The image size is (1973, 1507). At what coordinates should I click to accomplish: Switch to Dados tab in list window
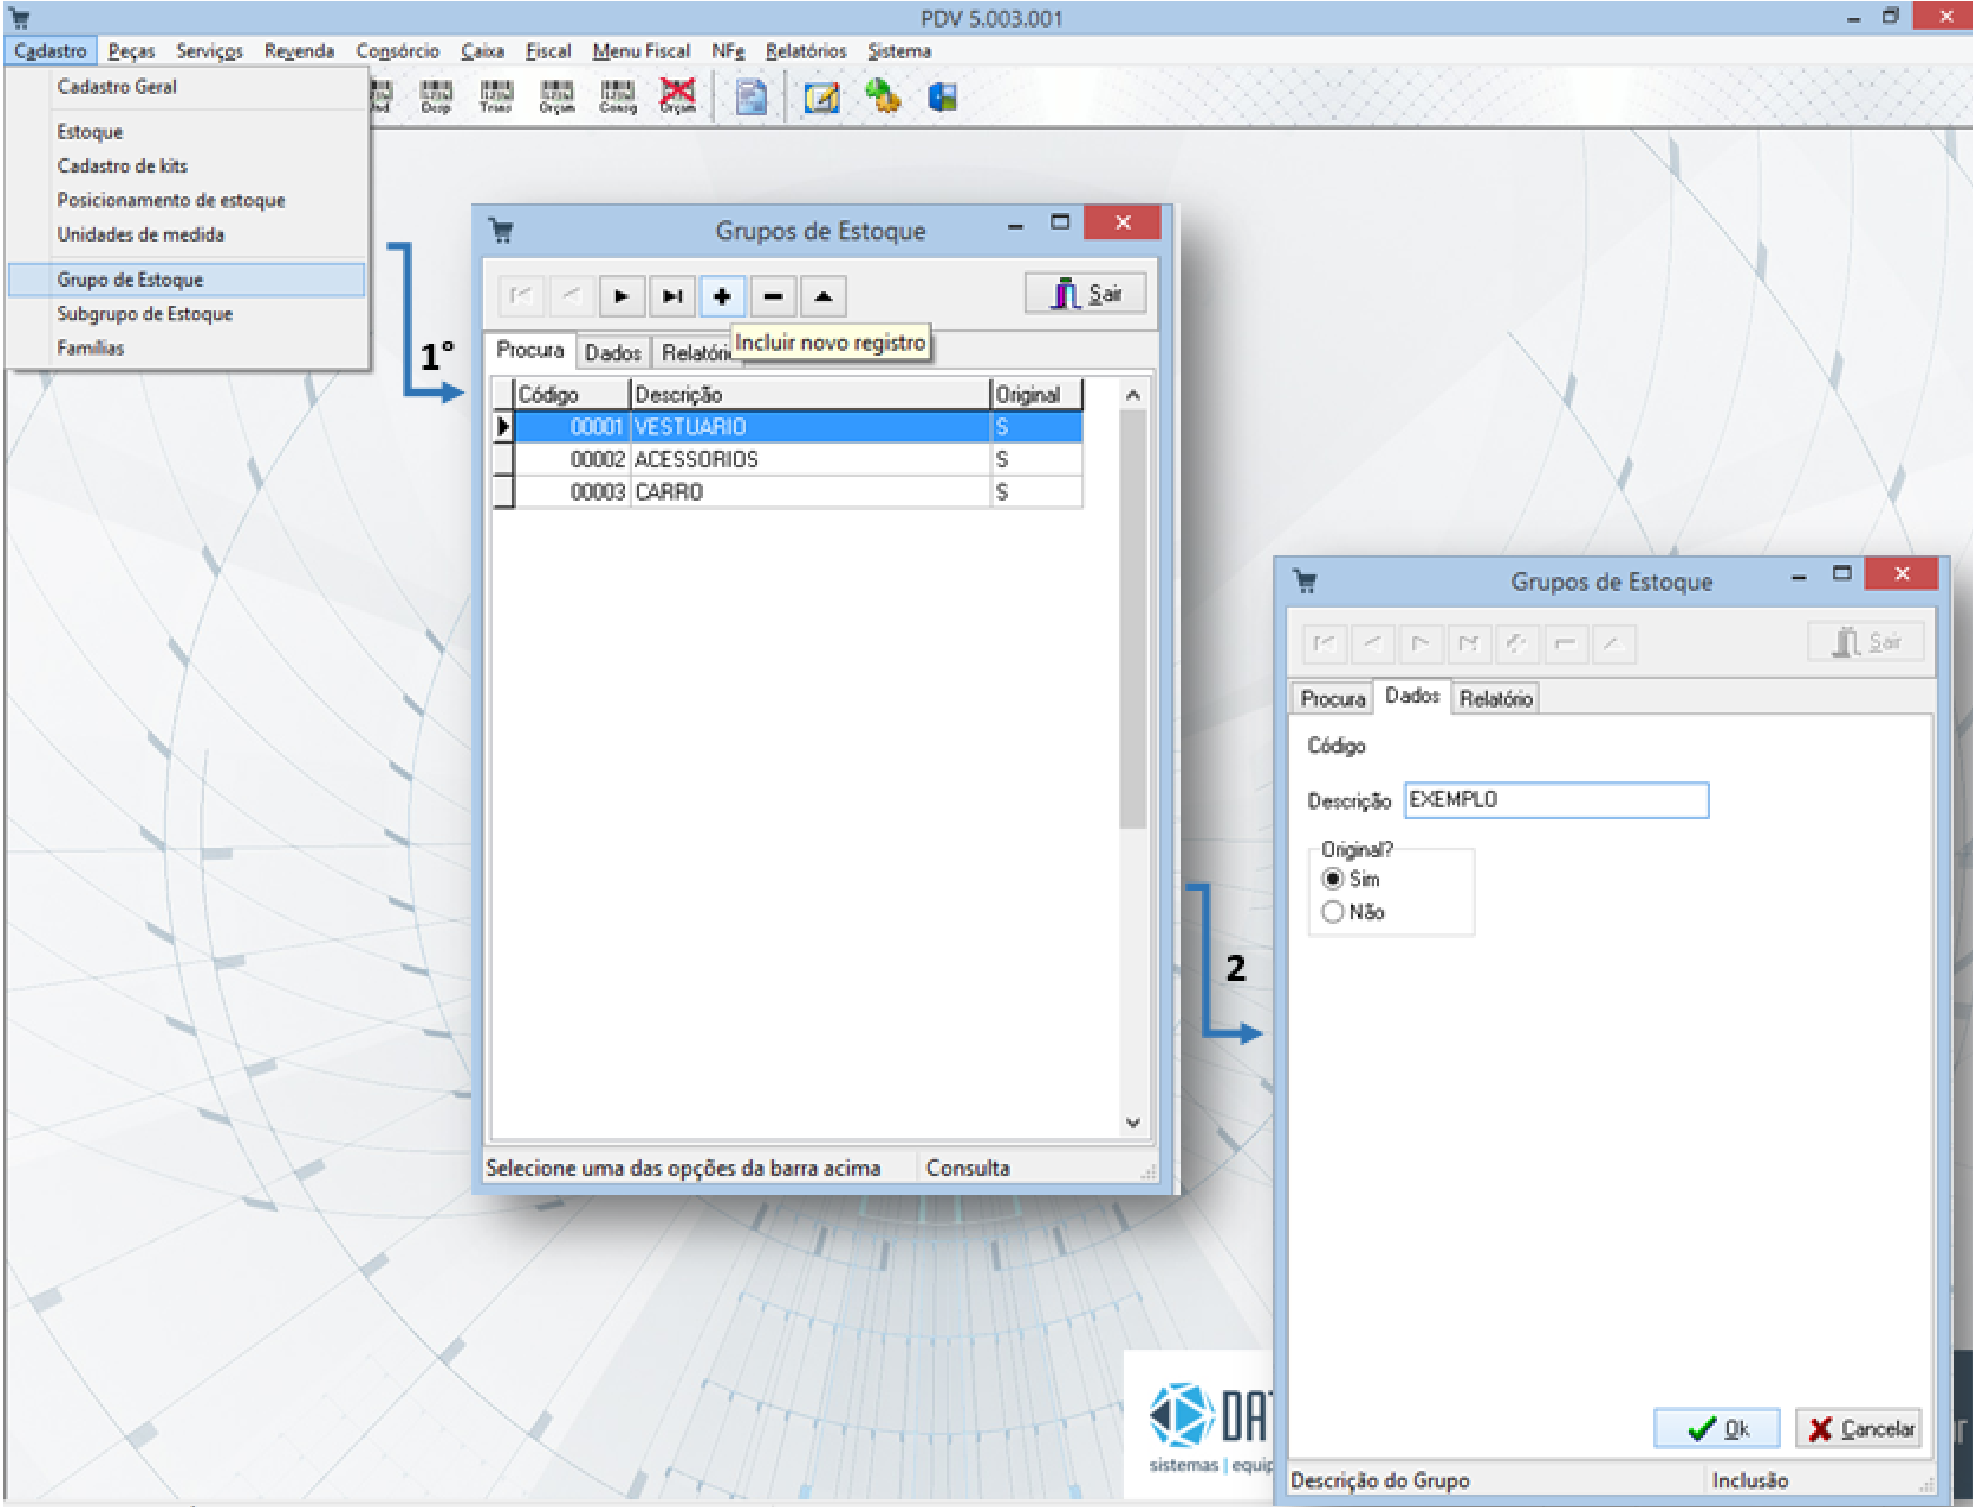point(612,352)
